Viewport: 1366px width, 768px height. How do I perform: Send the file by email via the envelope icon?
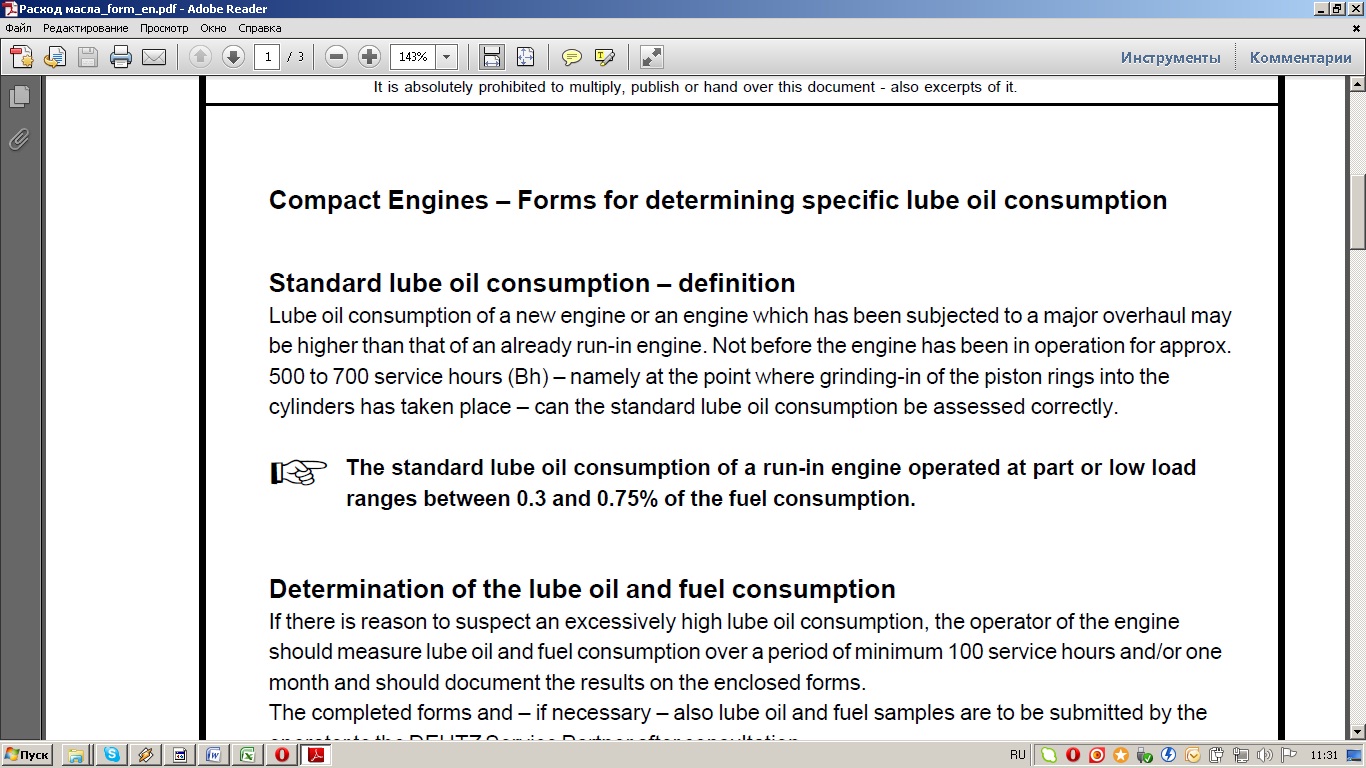pos(154,57)
